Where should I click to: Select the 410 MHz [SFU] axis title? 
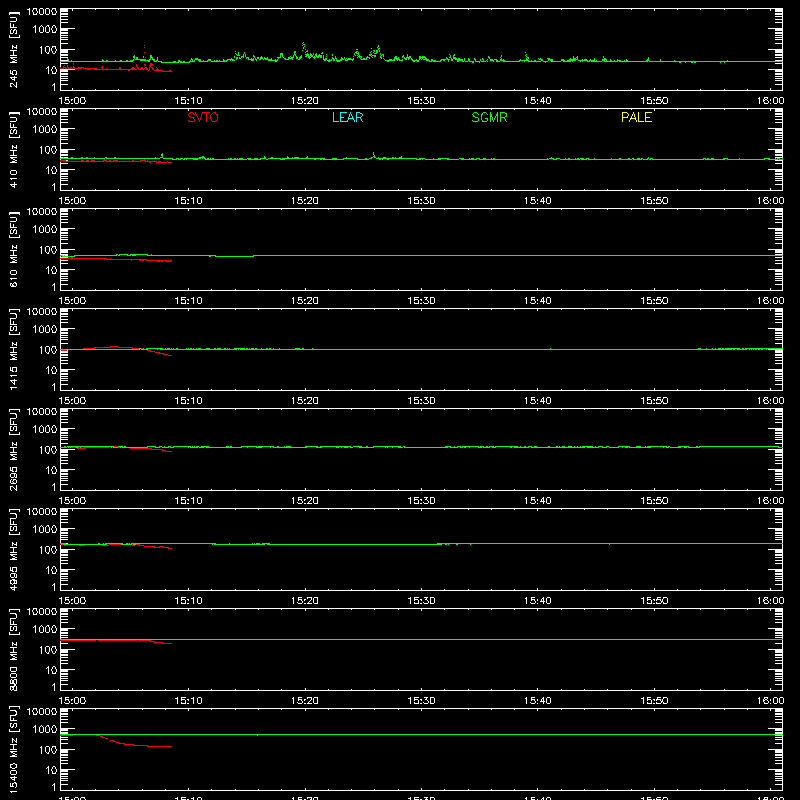click(13, 149)
